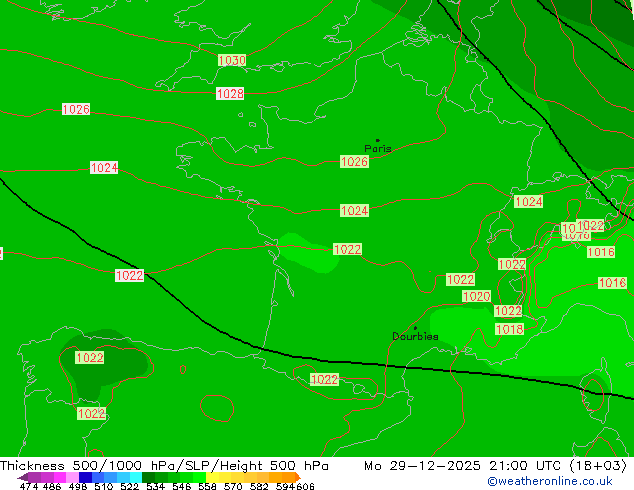Pick the darkest green legend swatch at 534
The height and width of the screenshot is (490, 634).
coord(148,477)
